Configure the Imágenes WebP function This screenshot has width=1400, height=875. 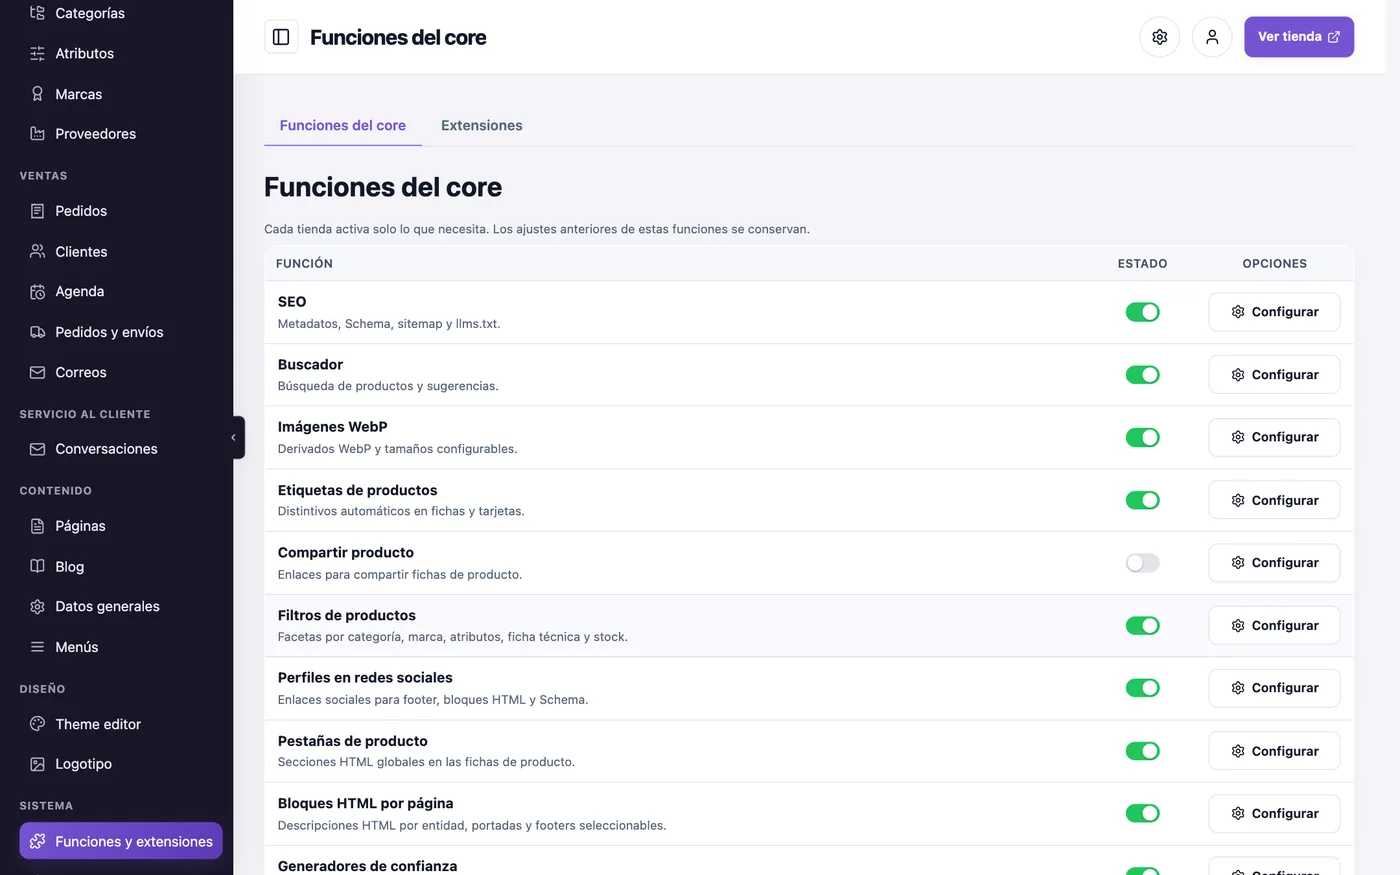click(1274, 437)
